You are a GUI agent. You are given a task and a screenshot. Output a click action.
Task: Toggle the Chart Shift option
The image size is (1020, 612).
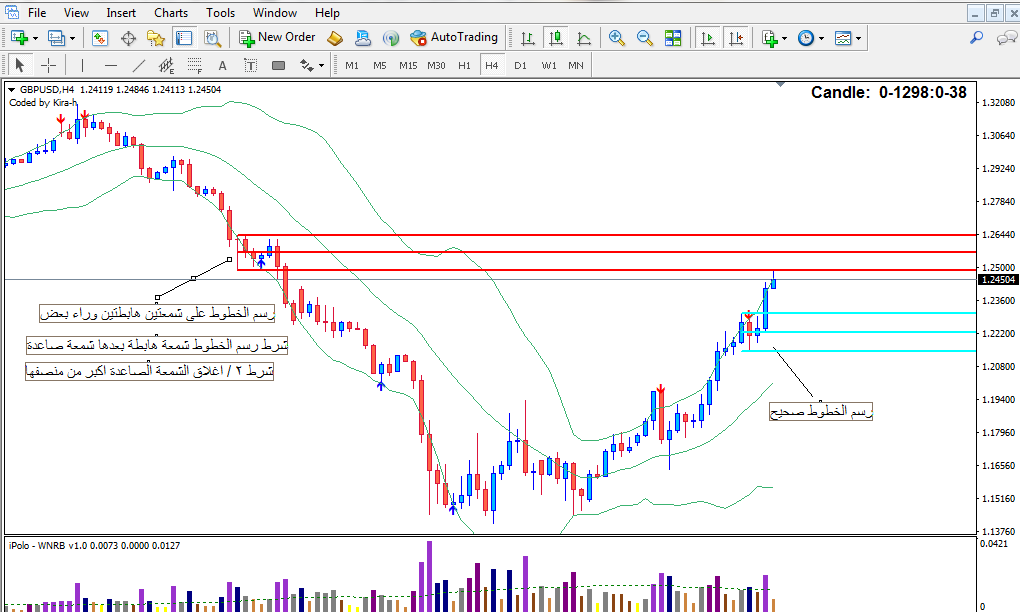pyautogui.click(x=737, y=38)
